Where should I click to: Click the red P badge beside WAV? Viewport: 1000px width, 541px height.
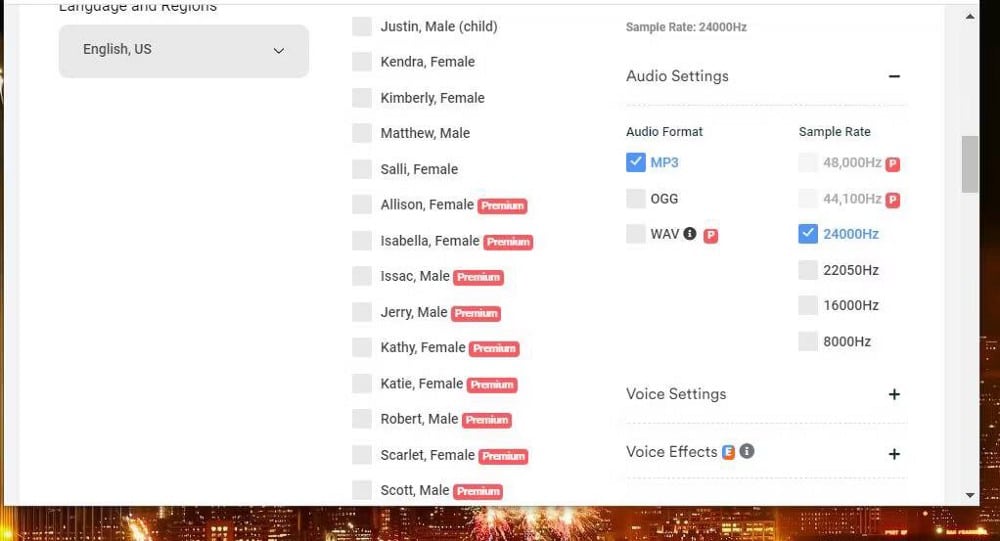click(710, 235)
